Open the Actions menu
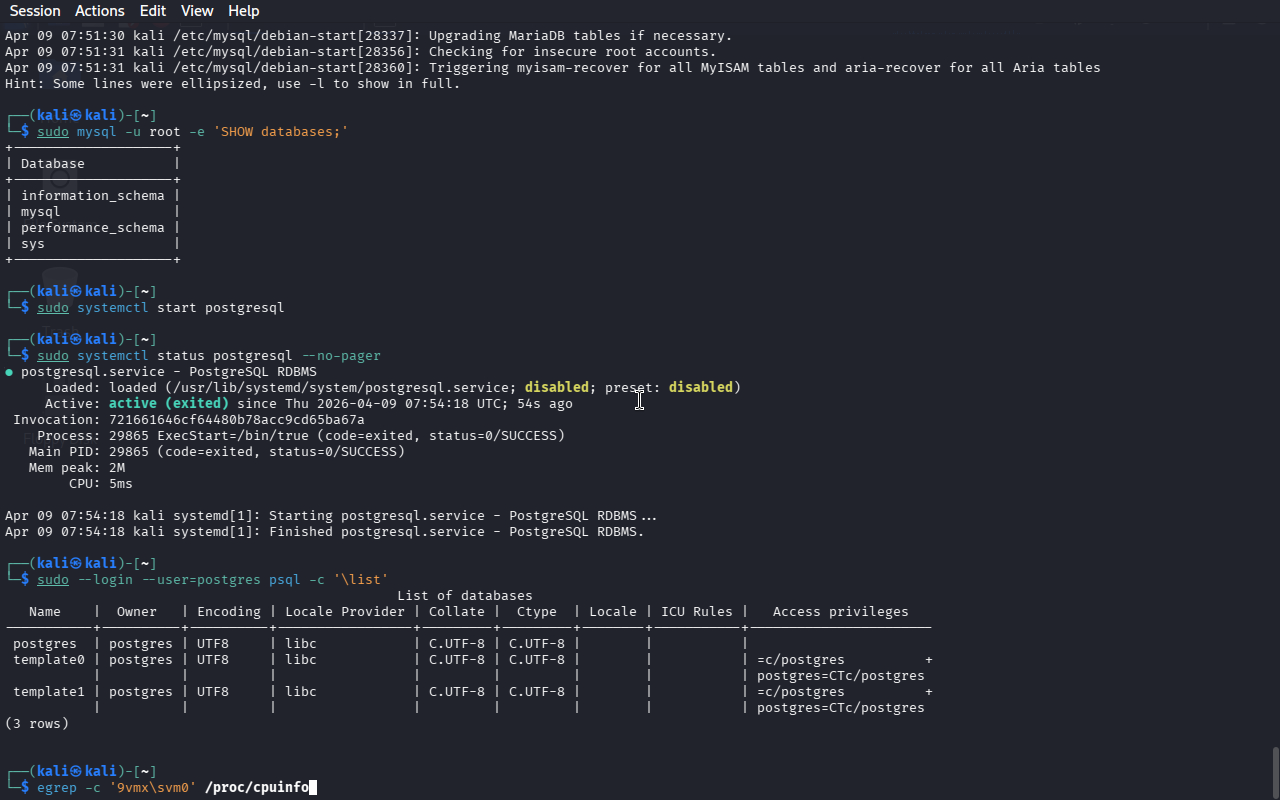 (100, 11)
